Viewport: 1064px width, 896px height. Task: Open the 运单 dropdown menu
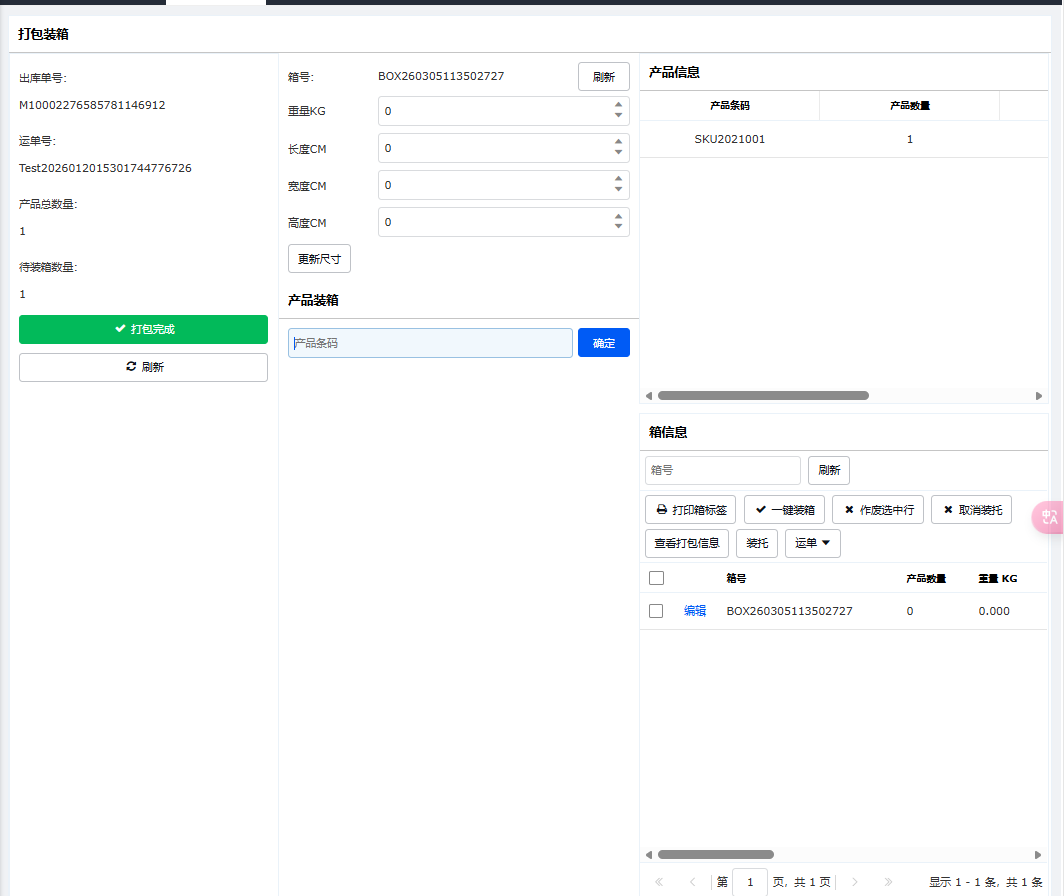(x=812, y=543)
